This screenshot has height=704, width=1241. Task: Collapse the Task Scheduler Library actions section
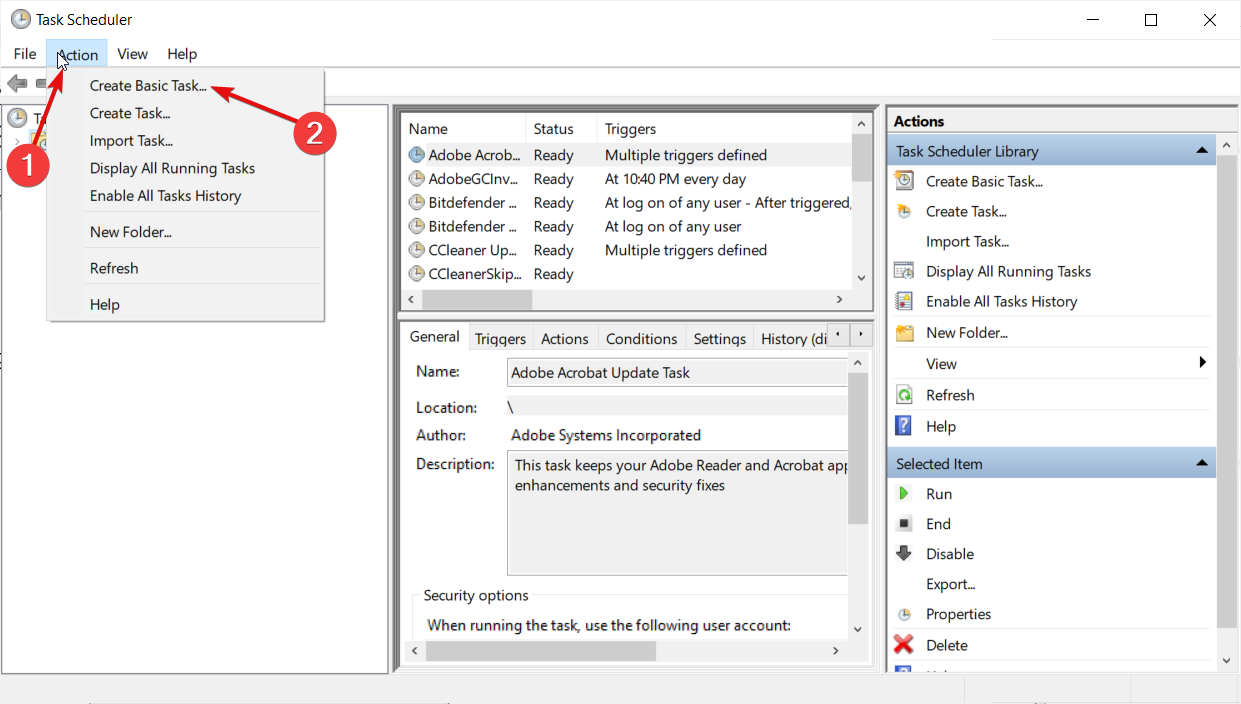[1201, 151]
